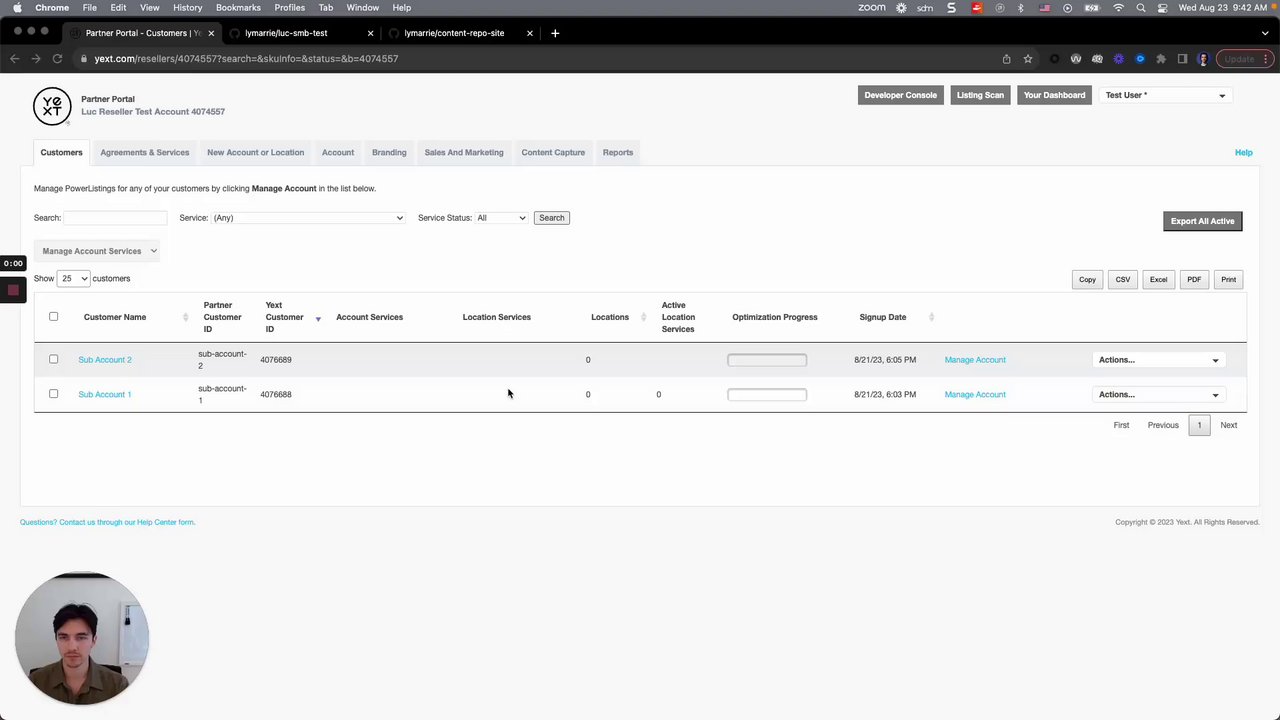Click the Developer Console button

[900, 95]
